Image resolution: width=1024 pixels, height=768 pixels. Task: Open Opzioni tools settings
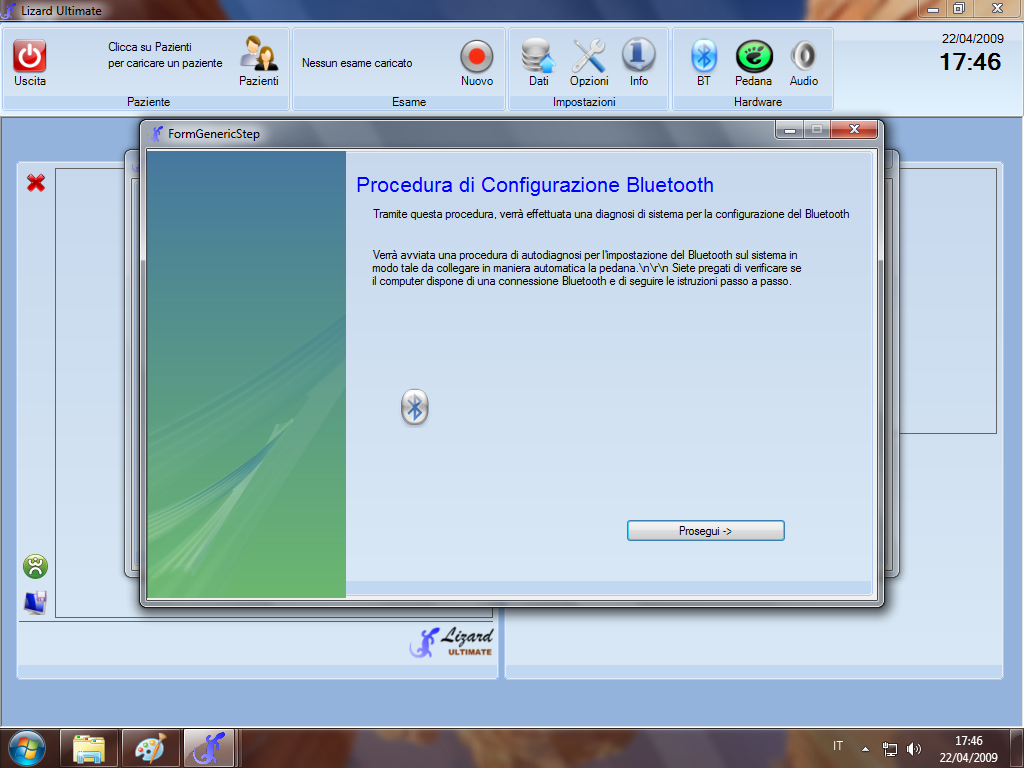pos(589,56)
